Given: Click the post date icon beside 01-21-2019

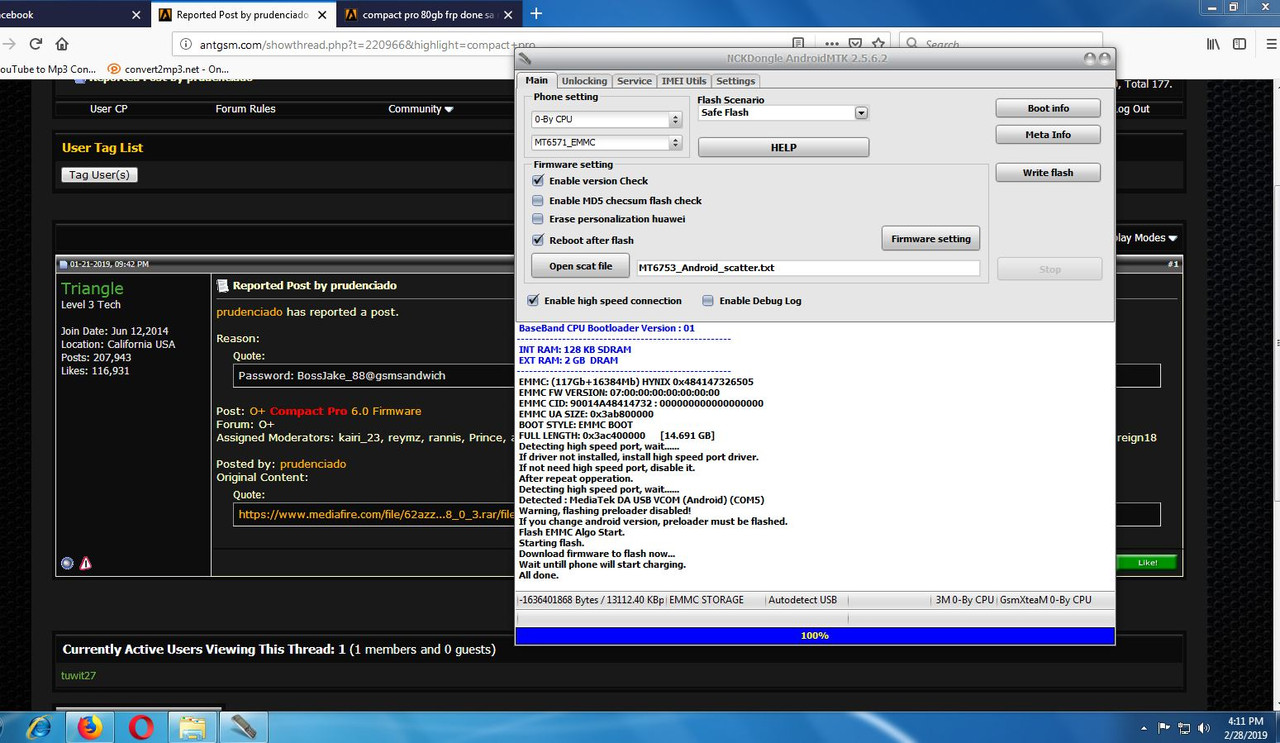Looking at the screenshot, I should [x=64, y=264].
